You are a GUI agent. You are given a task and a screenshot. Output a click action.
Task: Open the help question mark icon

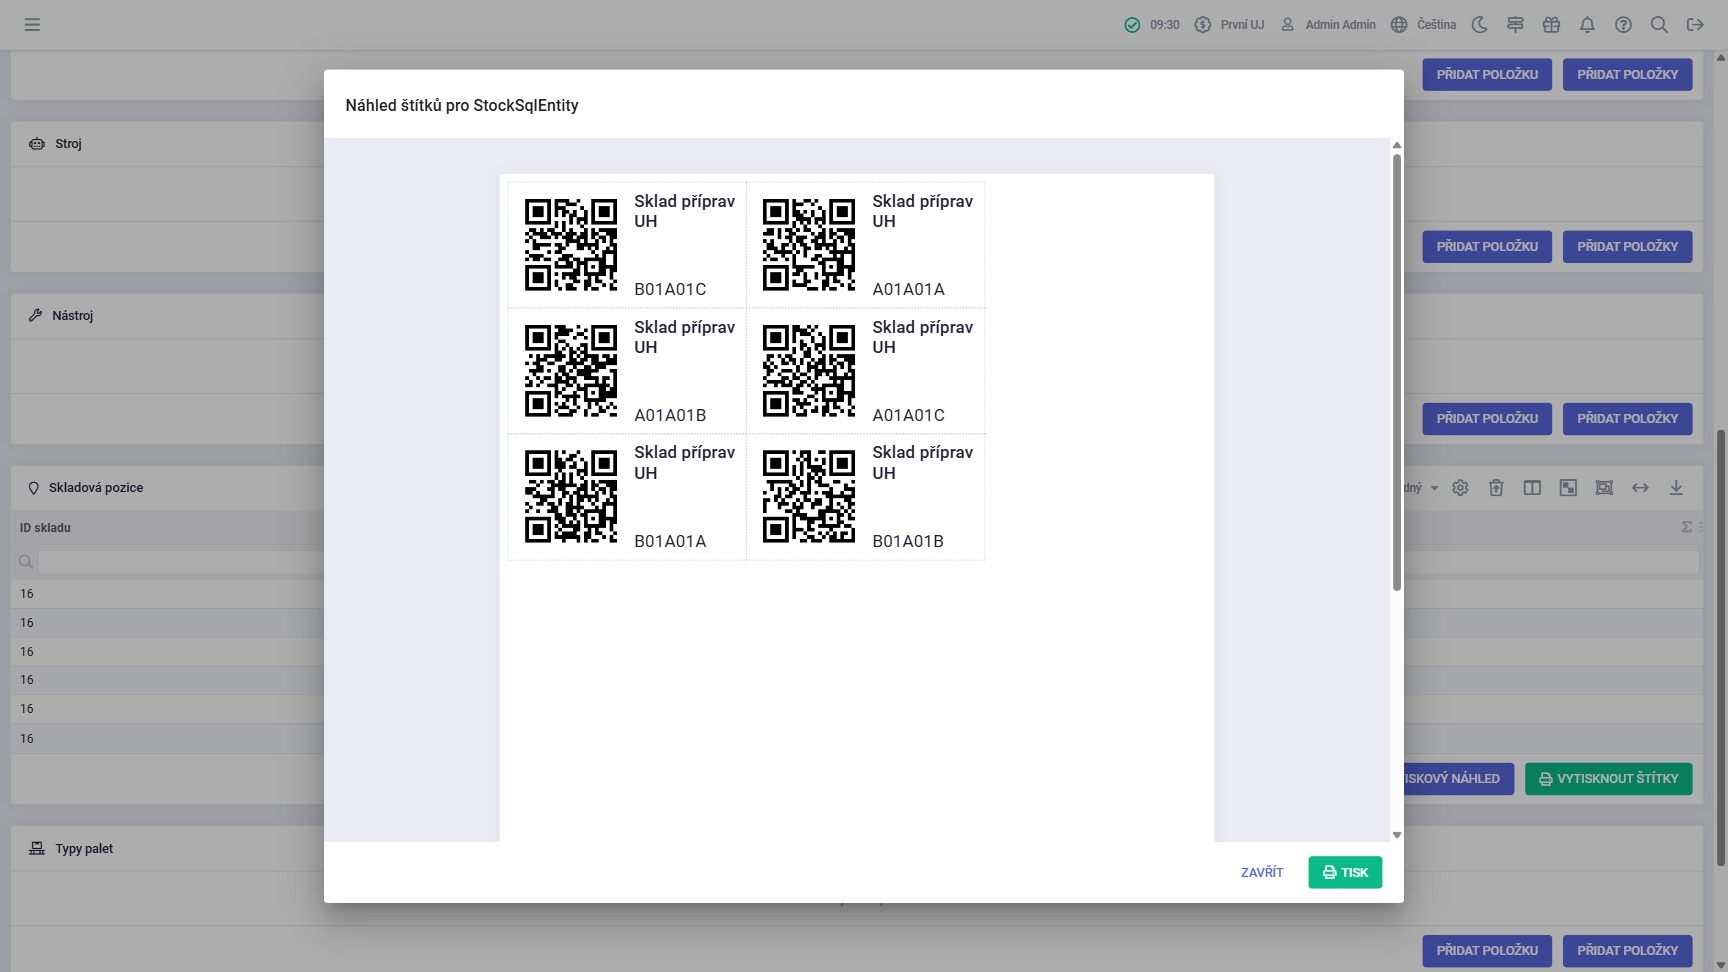[x=1623, y=25]
